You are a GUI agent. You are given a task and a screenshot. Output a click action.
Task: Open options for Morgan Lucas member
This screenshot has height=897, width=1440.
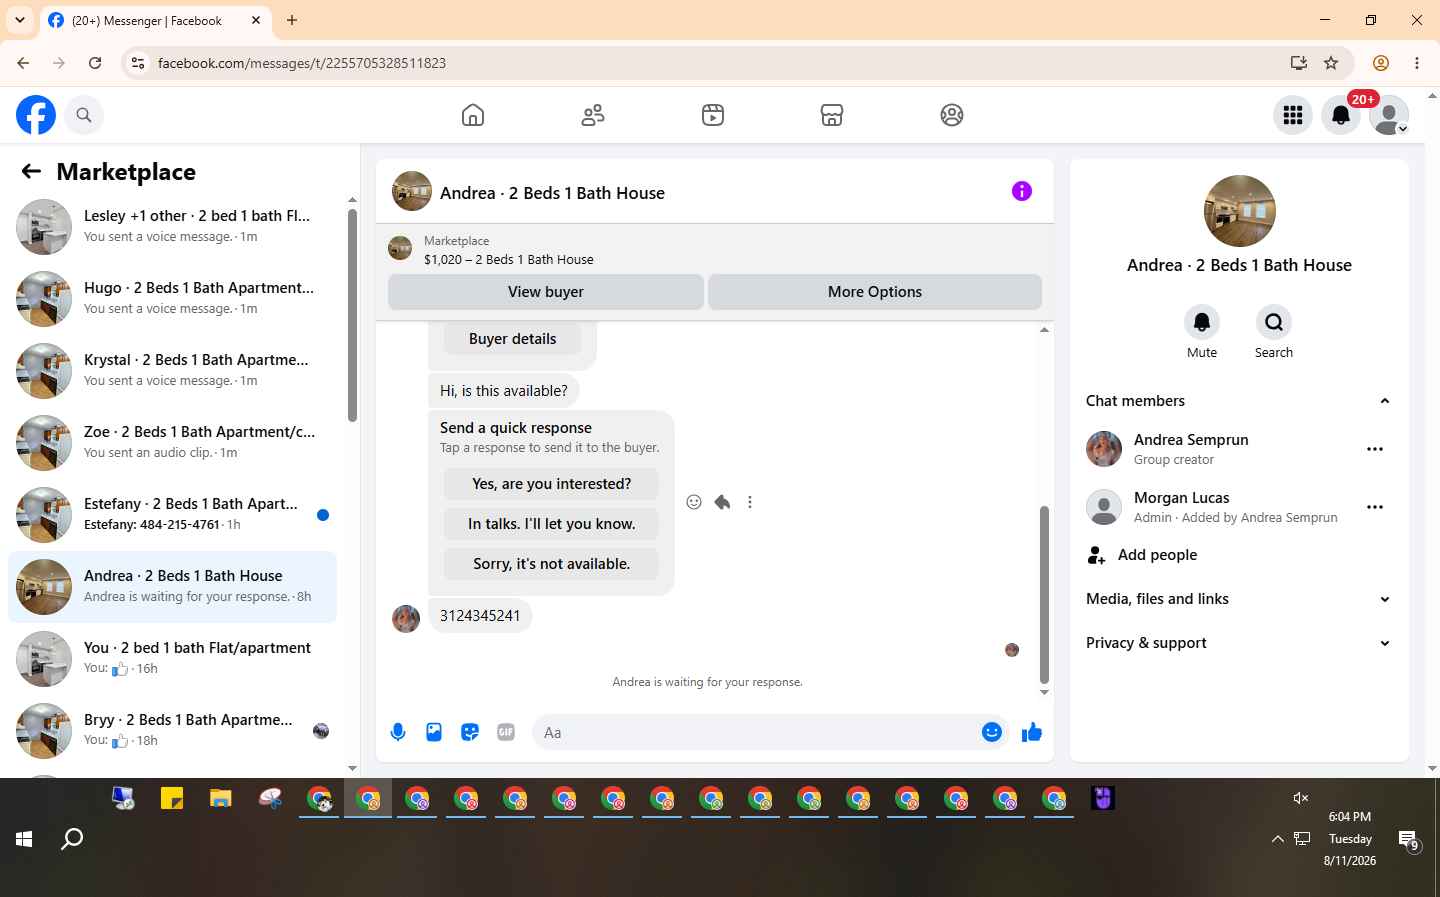pos(1375,507)
